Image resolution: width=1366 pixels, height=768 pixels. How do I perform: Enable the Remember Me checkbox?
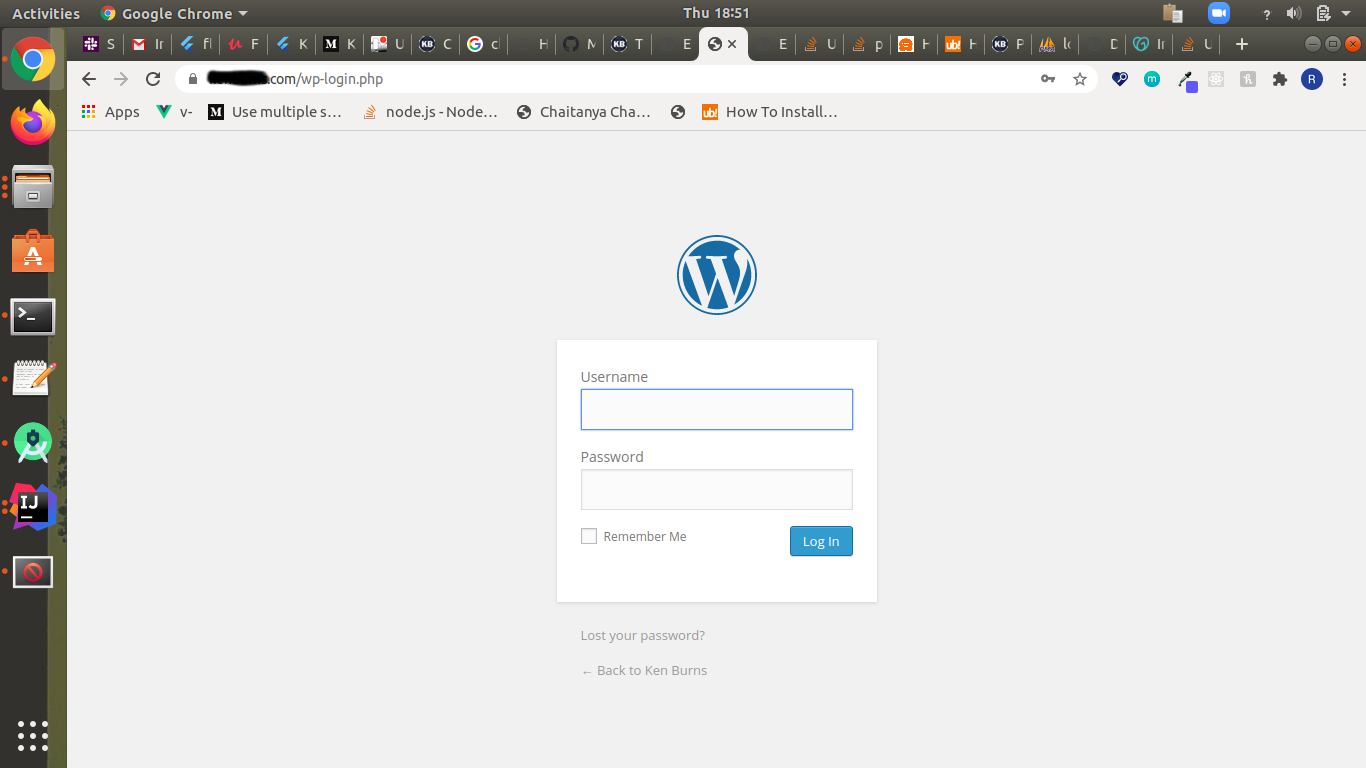click(589, 537)
